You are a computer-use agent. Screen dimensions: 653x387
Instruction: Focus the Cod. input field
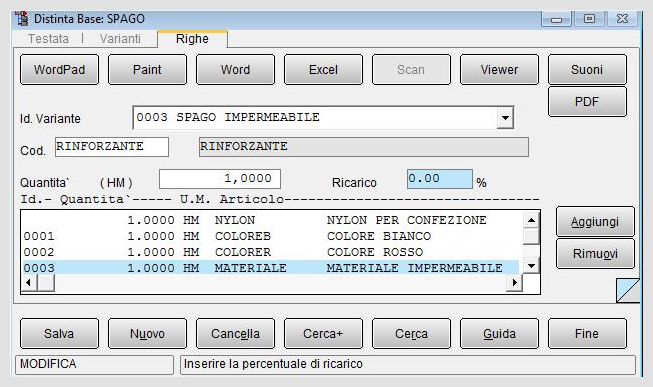tap(112, 147)
